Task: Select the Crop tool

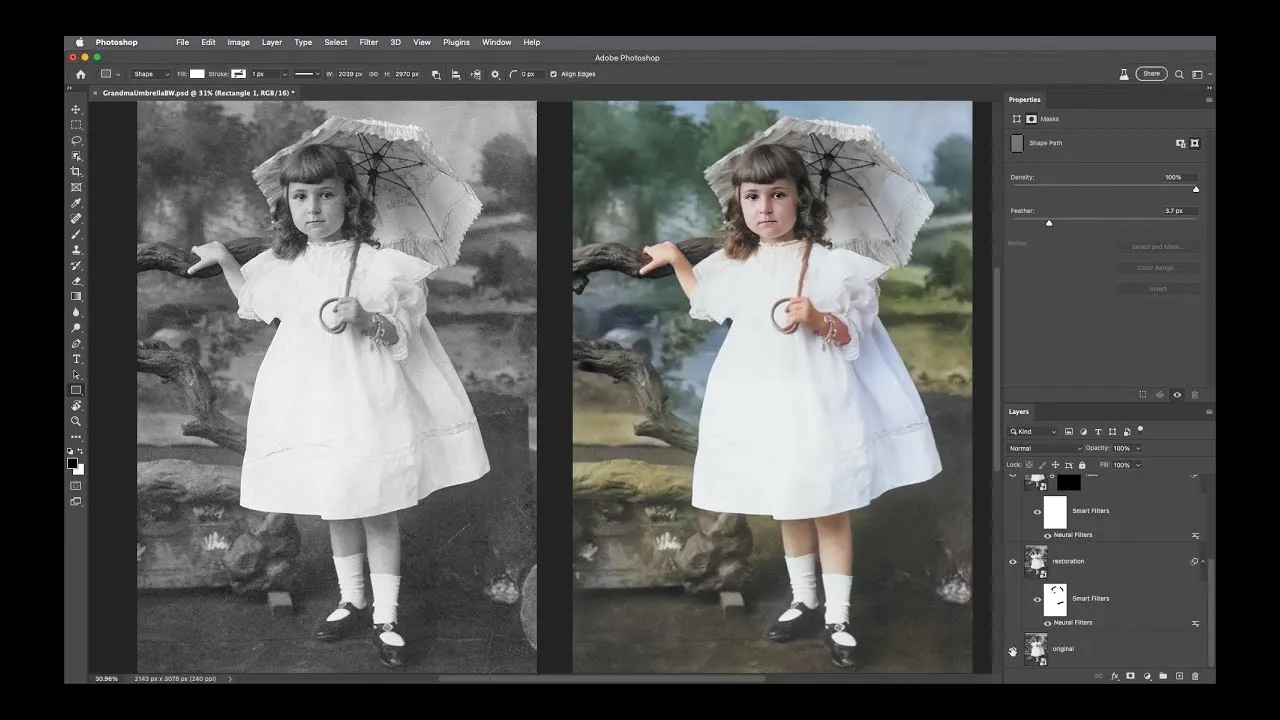Action: tap(76, 171)
